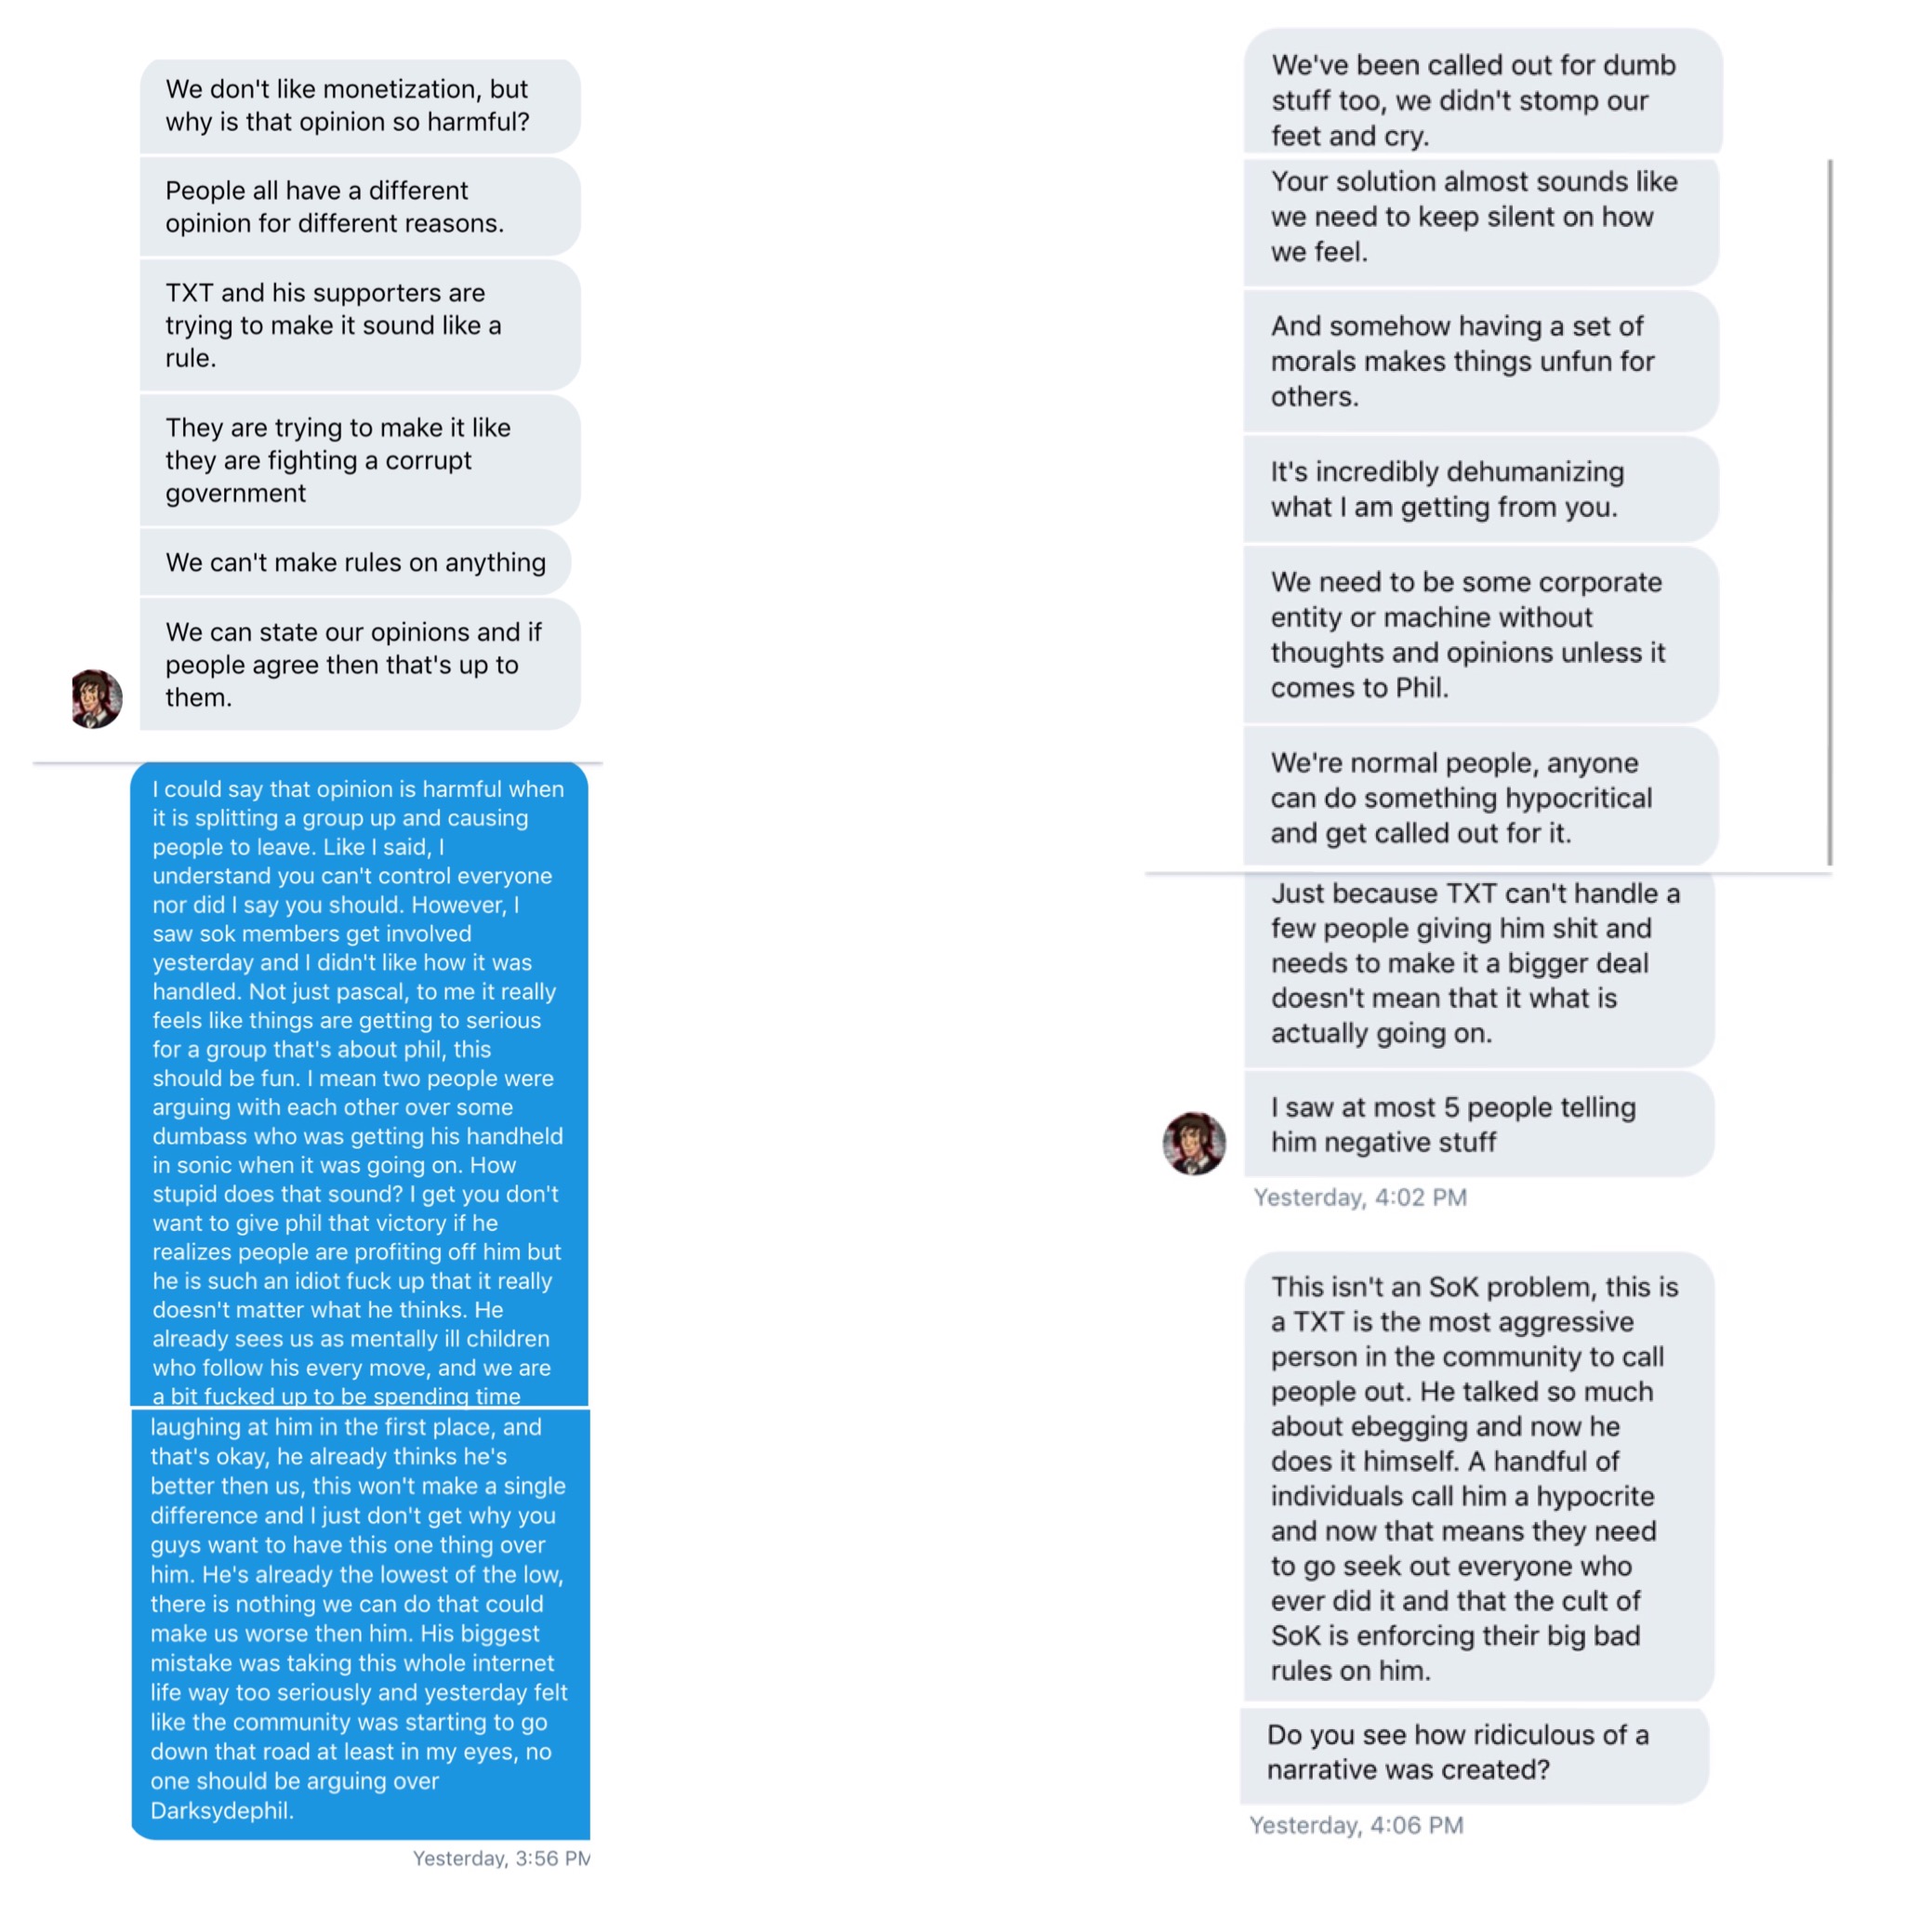Image resolution: width=1932 pixels, height=1932 pixels.
Task: Click the 'fighting a corrupt government' message
Action: [360, 460]
